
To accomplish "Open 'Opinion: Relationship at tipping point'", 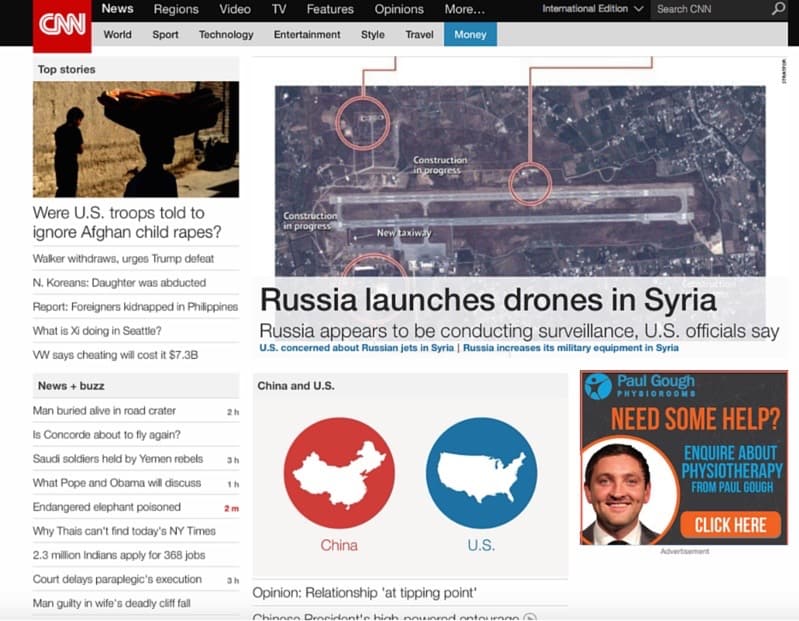I will [x=365, y=592].
